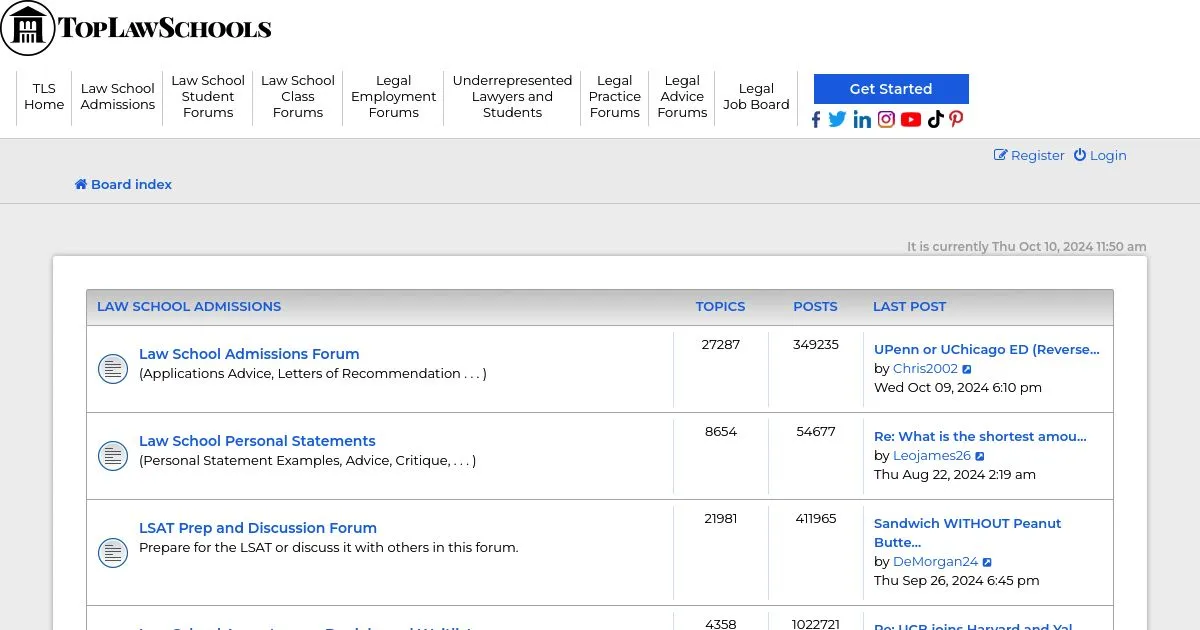Screen dimensions: 1200x630
Task: Click the POSTS column header
Action: click(816, 307)
